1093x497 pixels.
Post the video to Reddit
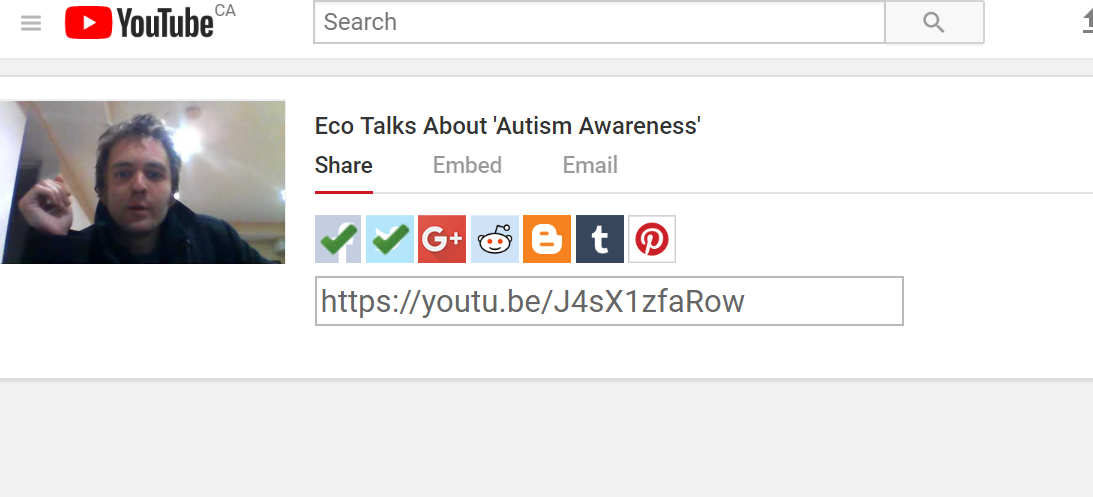coord(495,239)
